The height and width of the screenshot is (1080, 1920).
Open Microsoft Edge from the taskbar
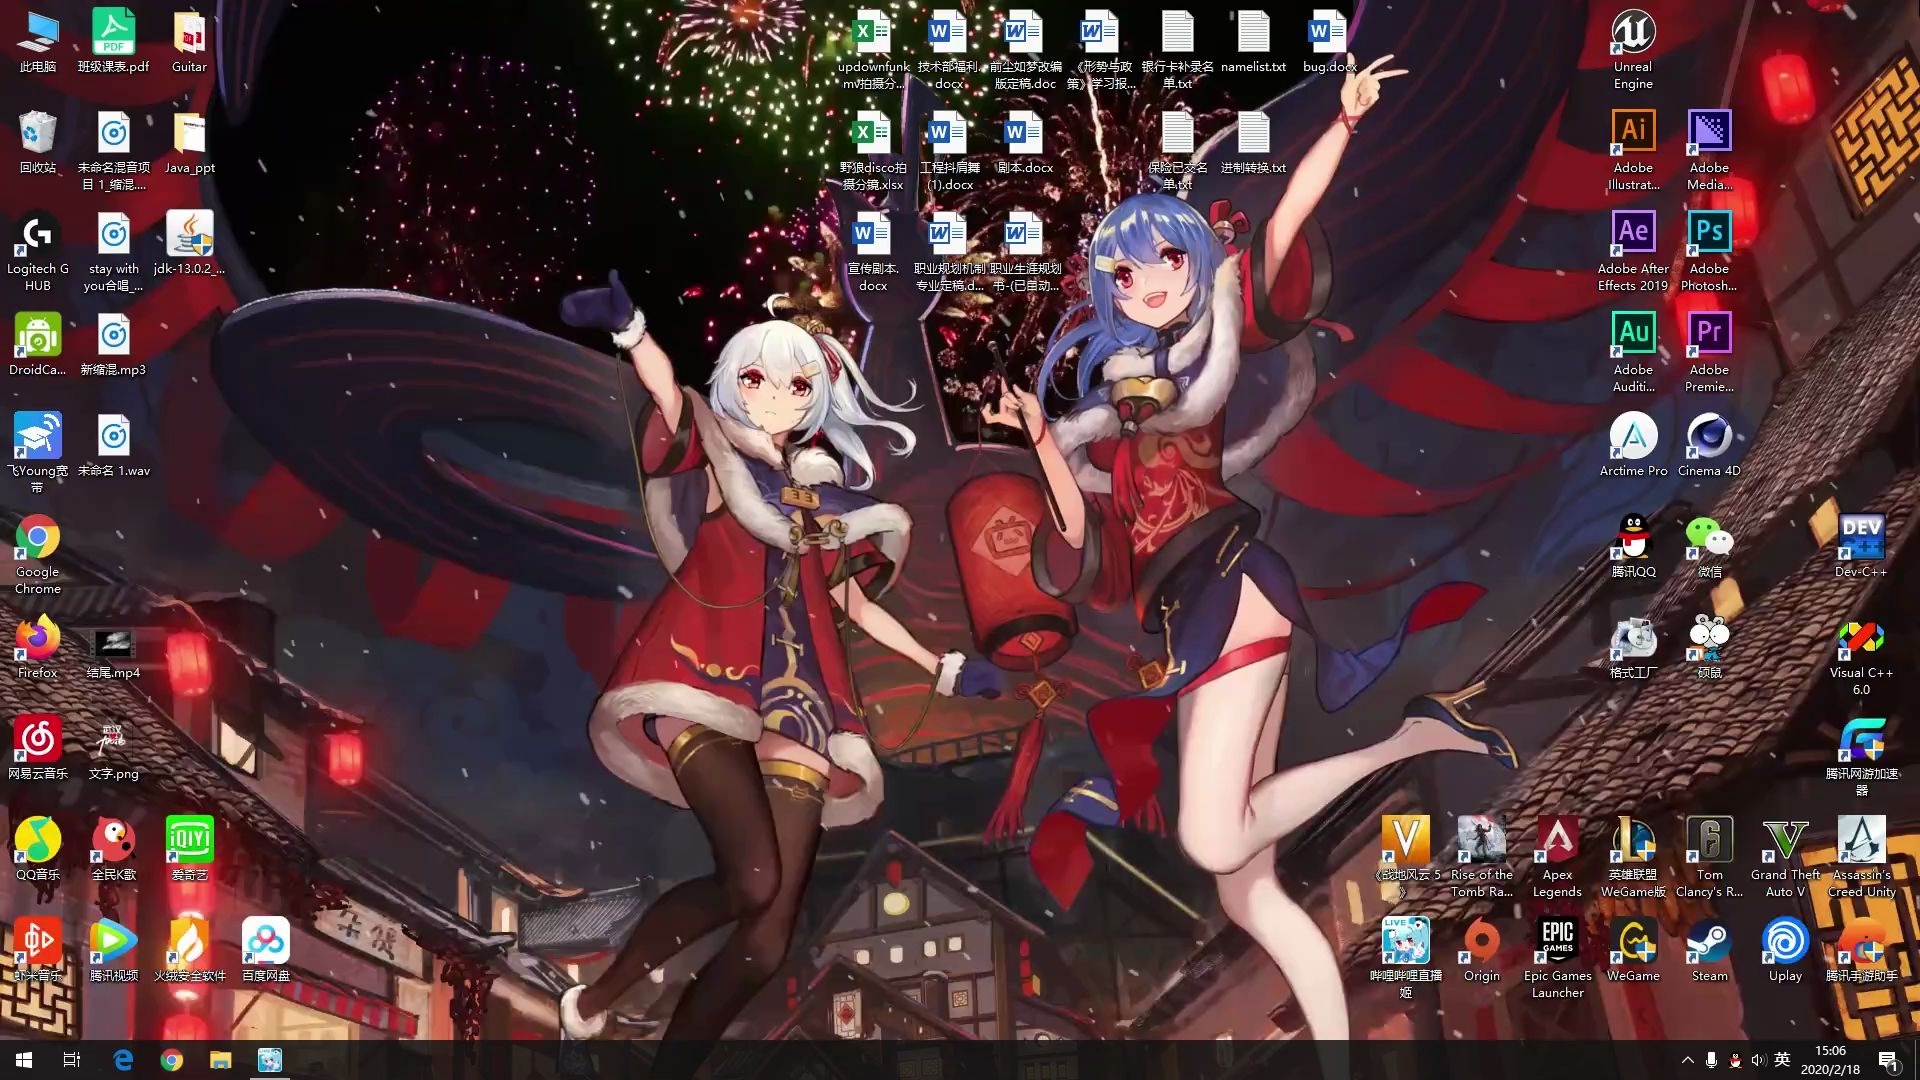(122, 1060)
